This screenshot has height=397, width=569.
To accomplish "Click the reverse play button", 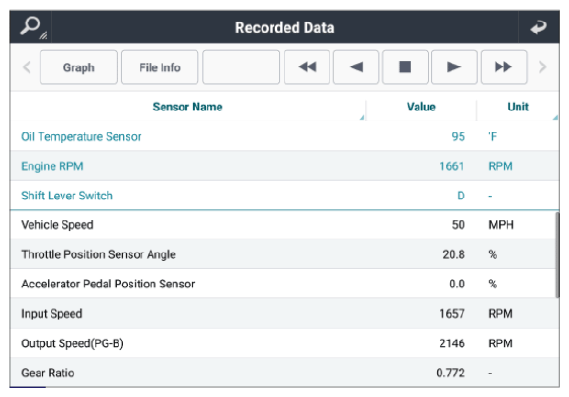I will point(356,67).
